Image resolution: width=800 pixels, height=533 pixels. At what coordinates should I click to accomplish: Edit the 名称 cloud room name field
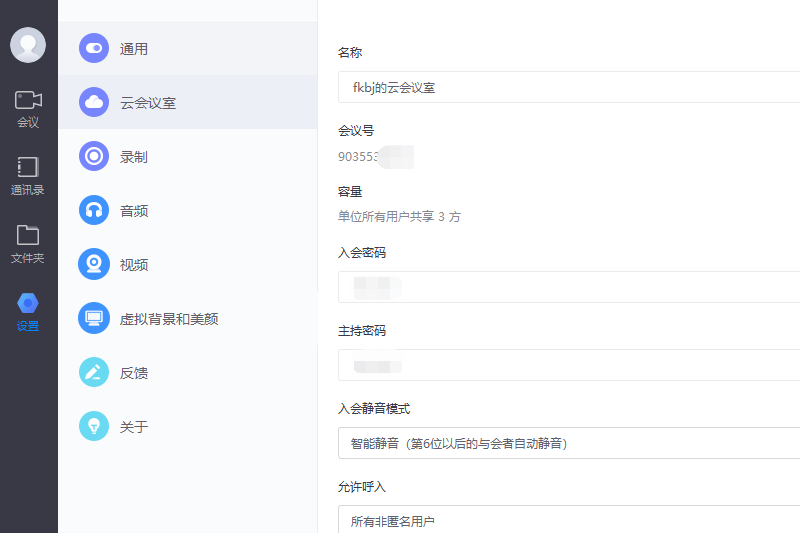[x=568, y=87]
